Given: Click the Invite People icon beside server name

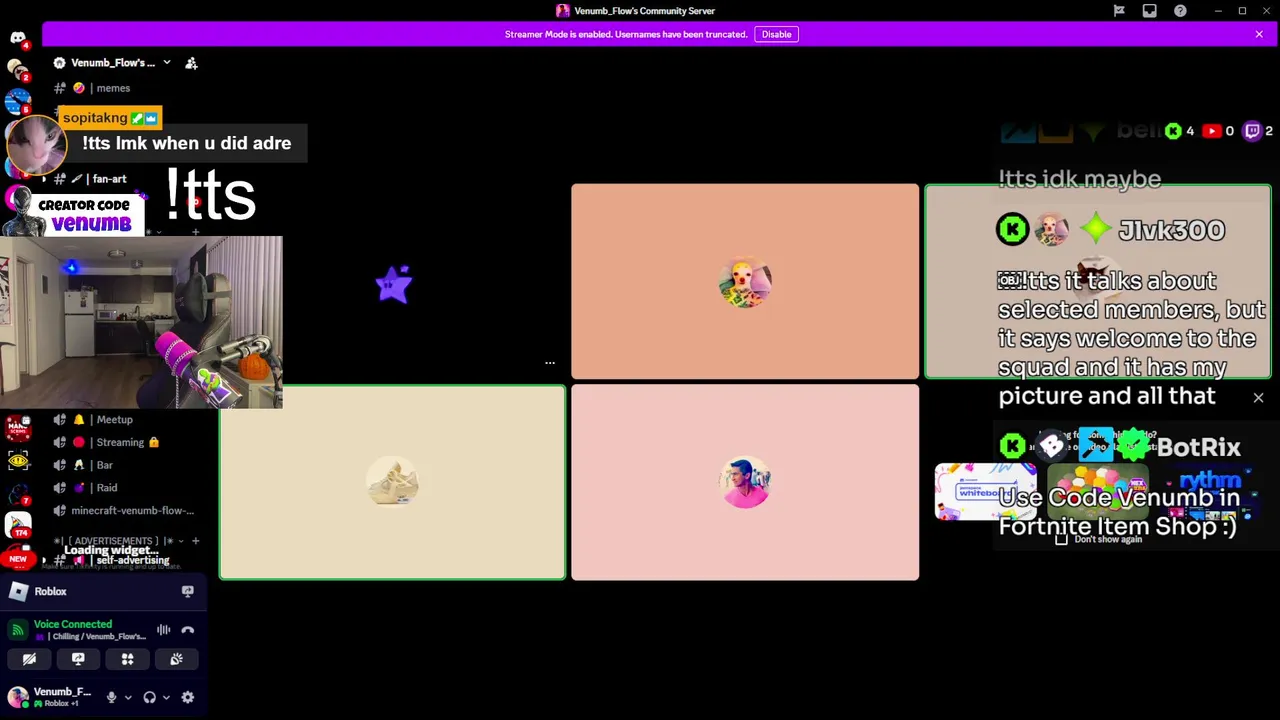Looking at the screenshot, I should click(x=191, y=63).
